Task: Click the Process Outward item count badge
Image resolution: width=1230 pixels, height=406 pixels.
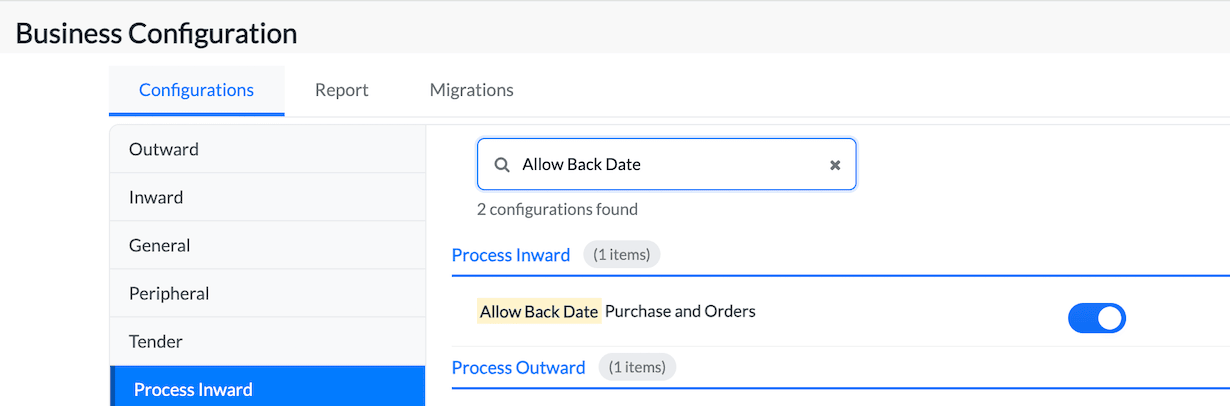Action: pyautogui.click(x=637, y=368)
